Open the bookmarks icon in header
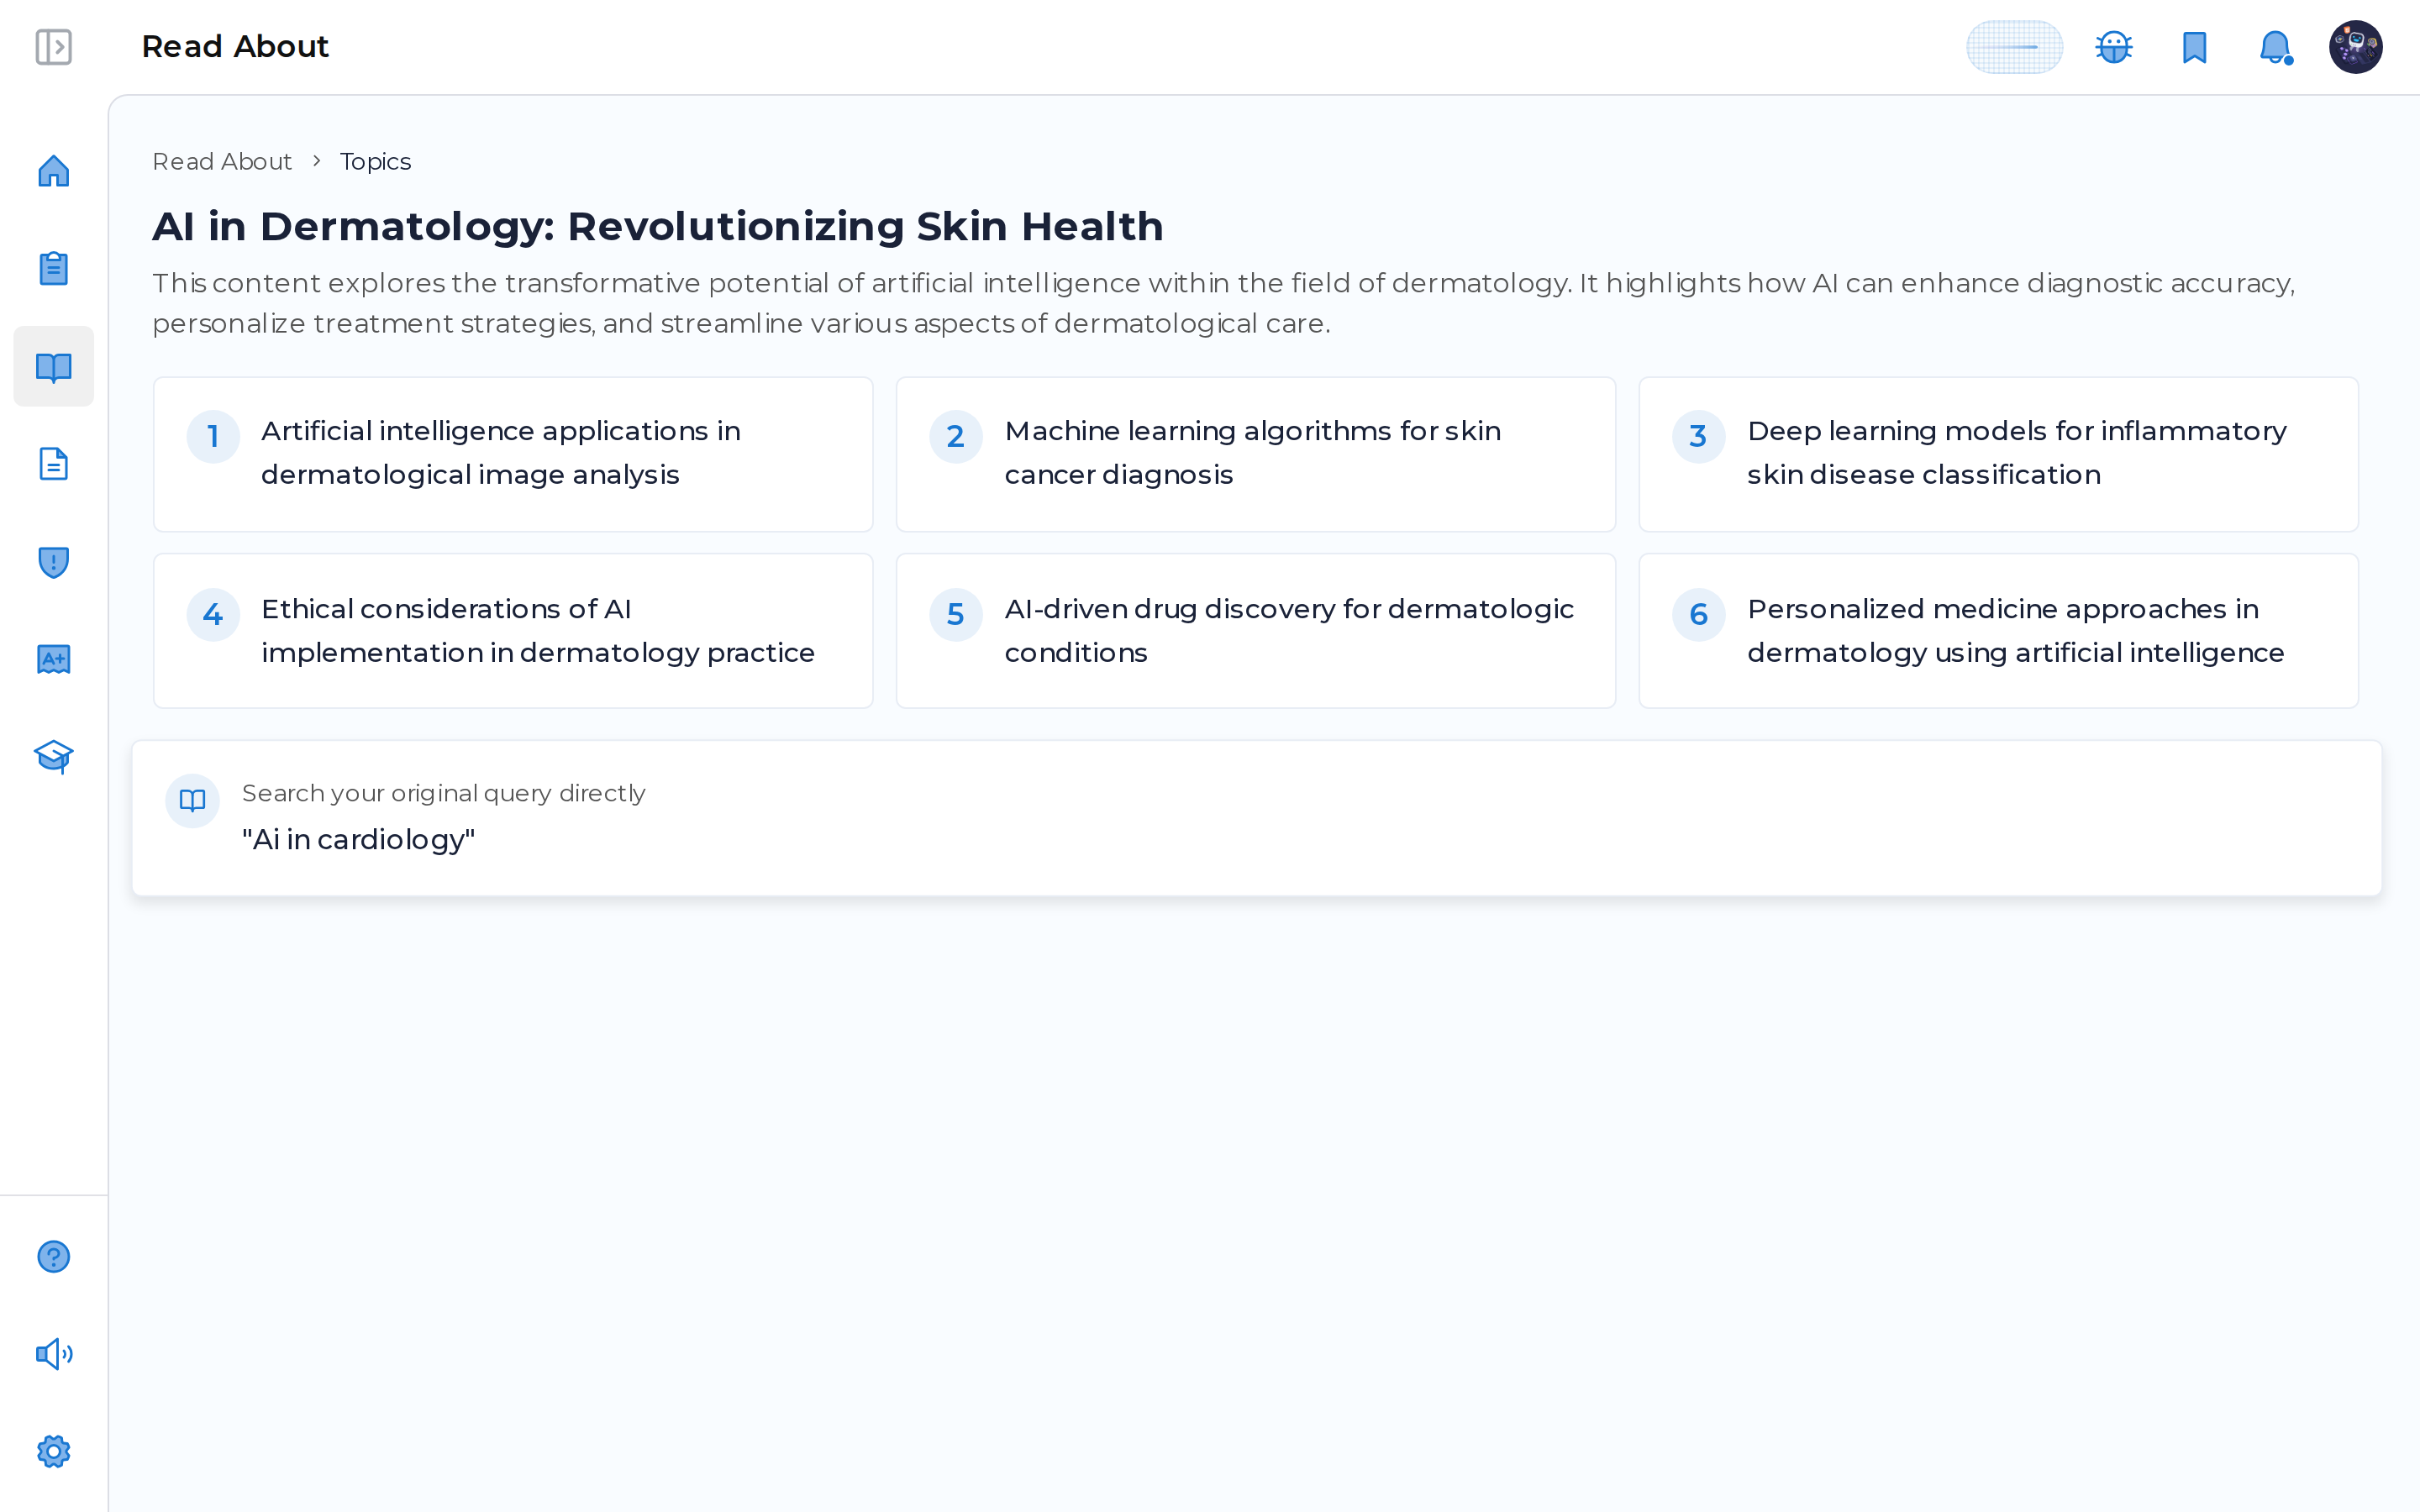Image resolution: width=2420 pixels, height=1512 pixels. 2195,47
